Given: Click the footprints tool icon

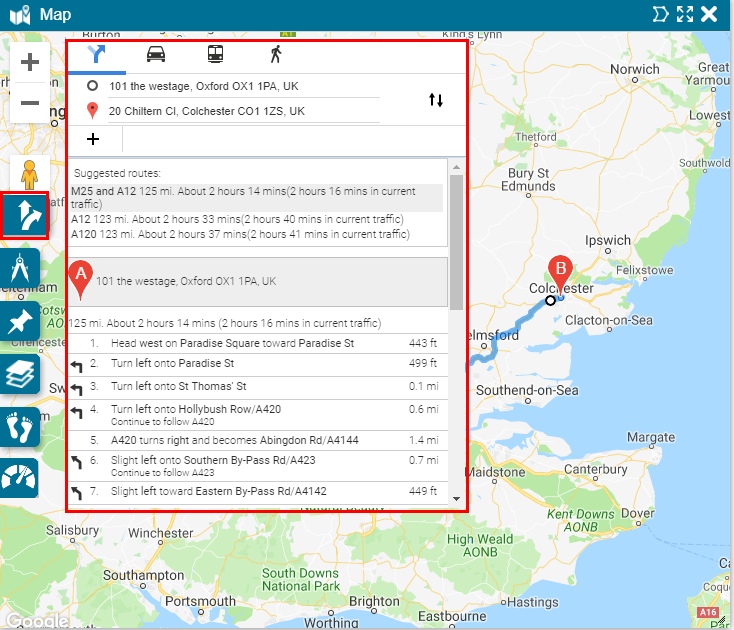Looking at the screenshot, I should pos(20,427).
